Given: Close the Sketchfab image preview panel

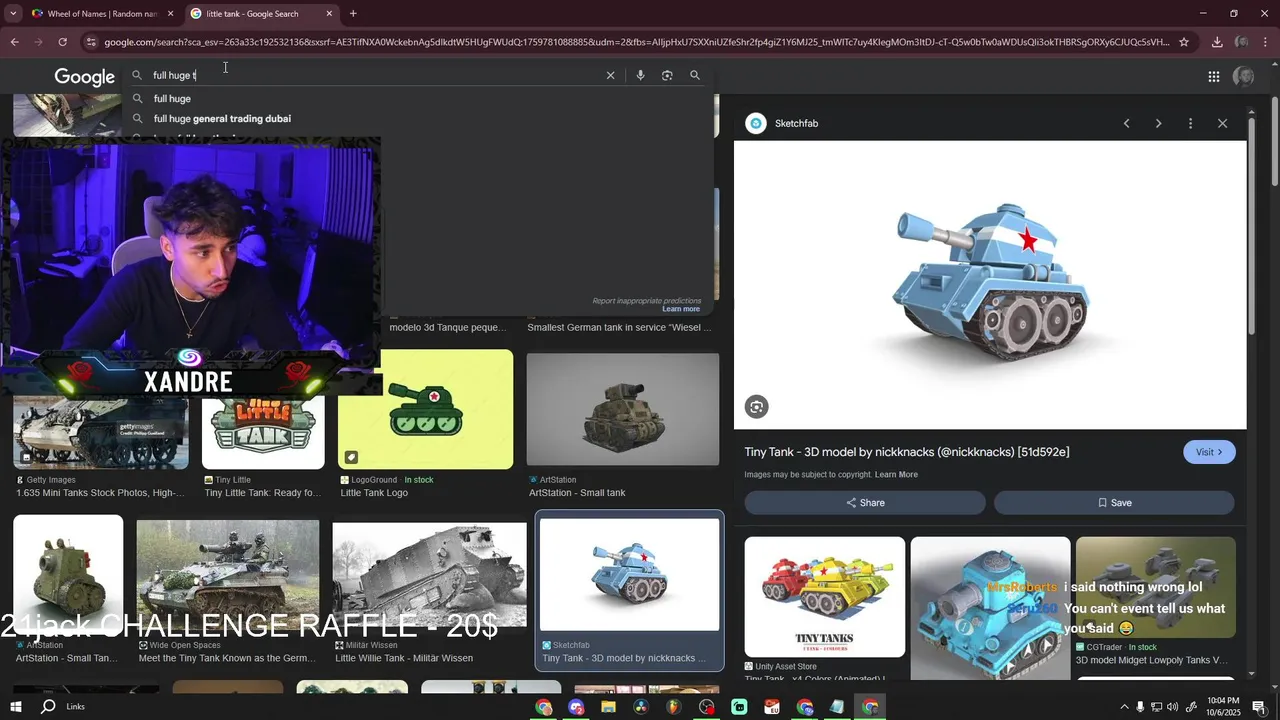Looking at the screenshot, I should coord(1222,123).
